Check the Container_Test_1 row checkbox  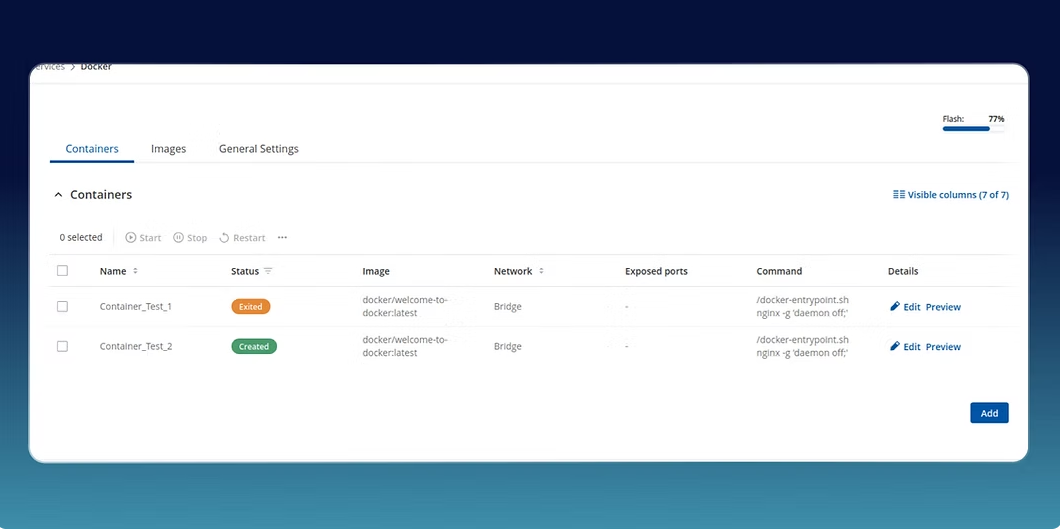(x=62, y=307)
